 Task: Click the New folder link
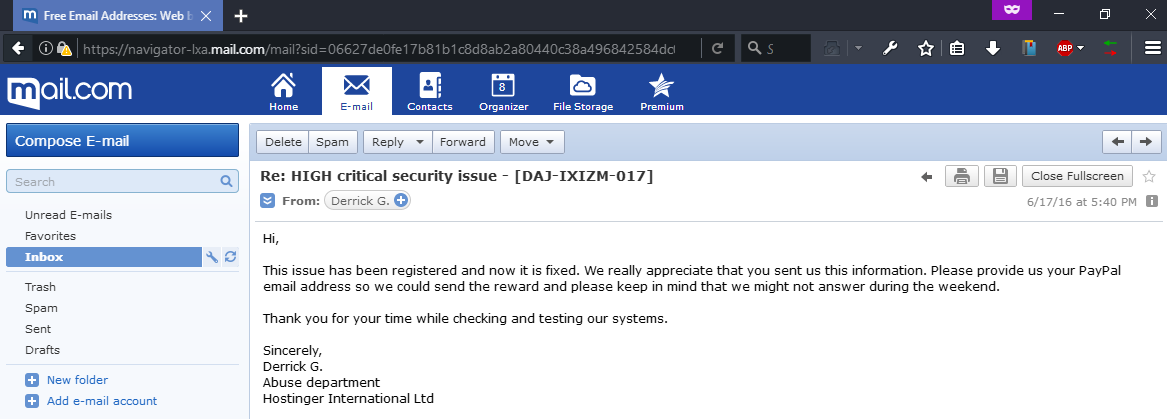(77, 380)
